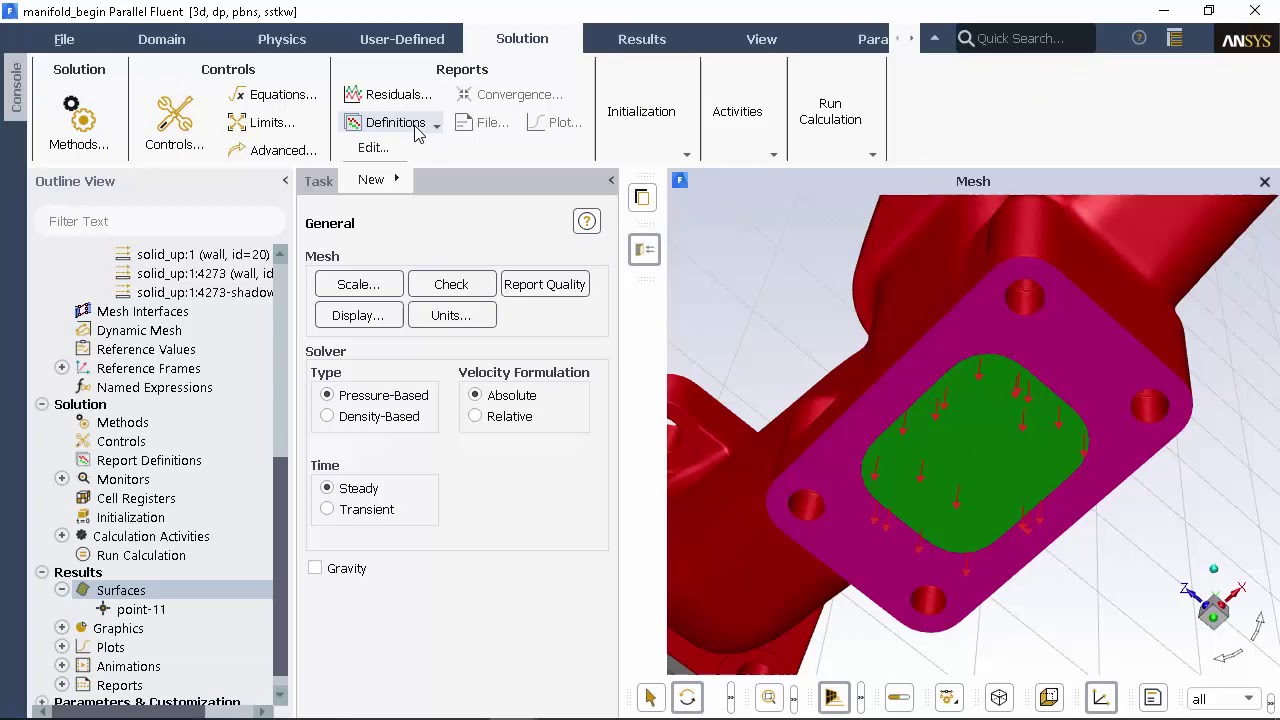Activate rotate view tool in graphics toolbar
This screenshot has height=720, width=1280.
click(x=687, y=698)
